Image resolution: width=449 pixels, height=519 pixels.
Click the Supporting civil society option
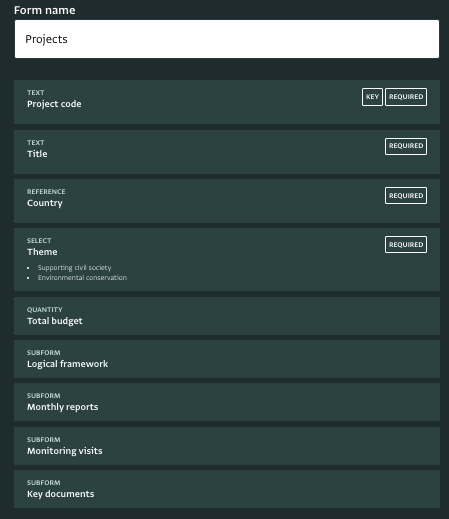pos(74,268)
